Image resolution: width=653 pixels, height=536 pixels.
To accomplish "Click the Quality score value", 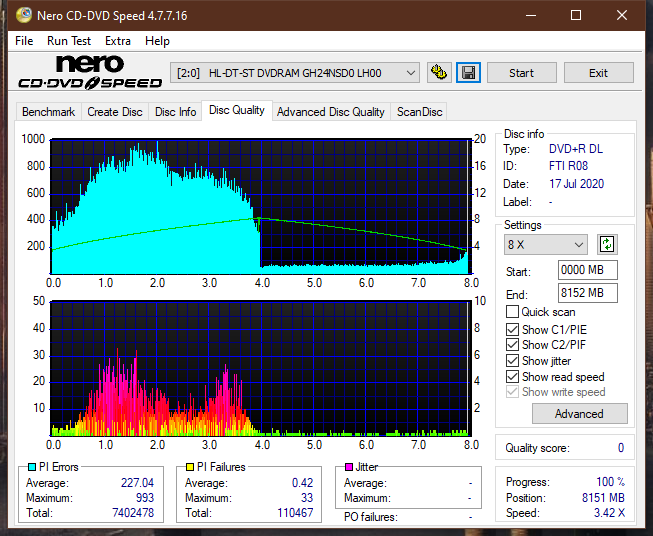I will 621,448.
